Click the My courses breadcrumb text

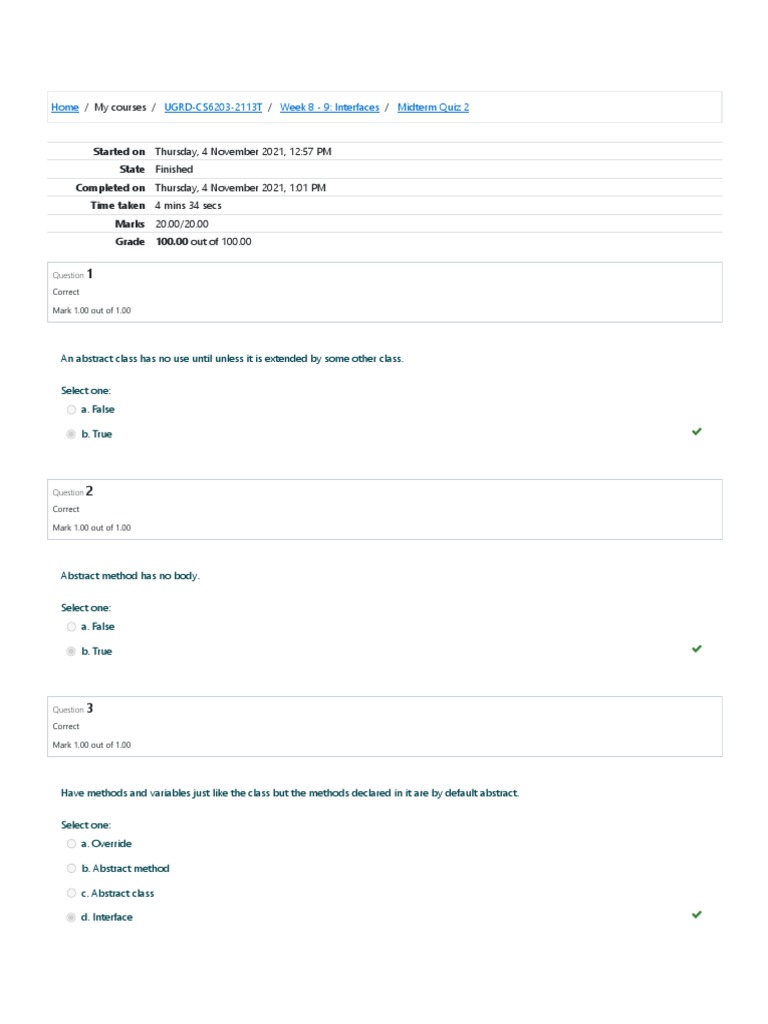pyautogui.click(x=120, y=107)
